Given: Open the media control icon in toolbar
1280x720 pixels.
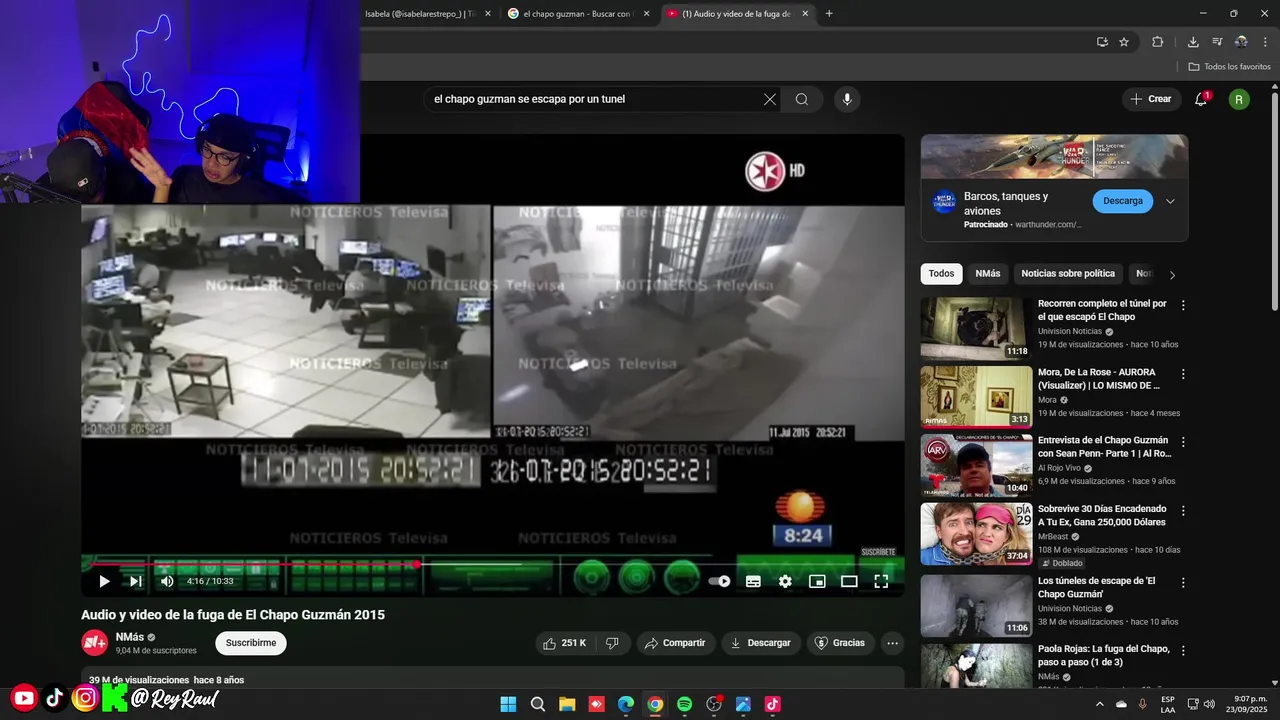Looking at the screenshot, I should pos(1217,42).
